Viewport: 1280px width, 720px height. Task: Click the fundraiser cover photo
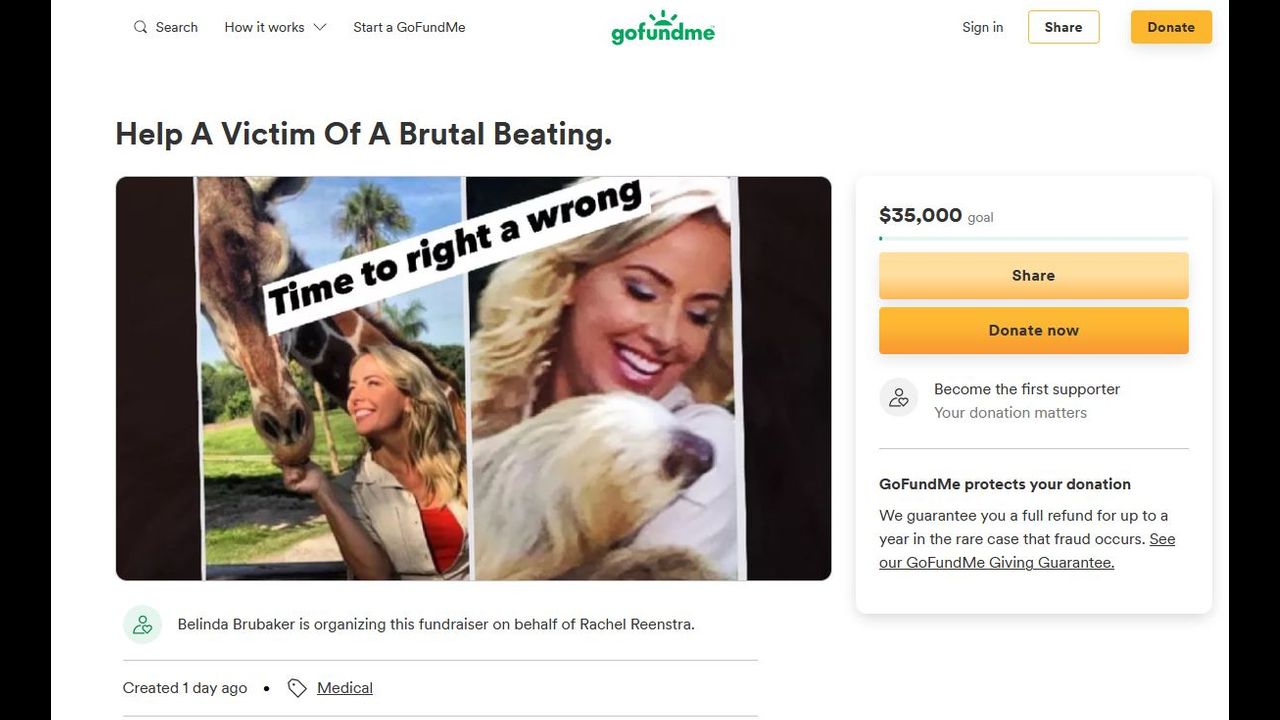(473, 378)
